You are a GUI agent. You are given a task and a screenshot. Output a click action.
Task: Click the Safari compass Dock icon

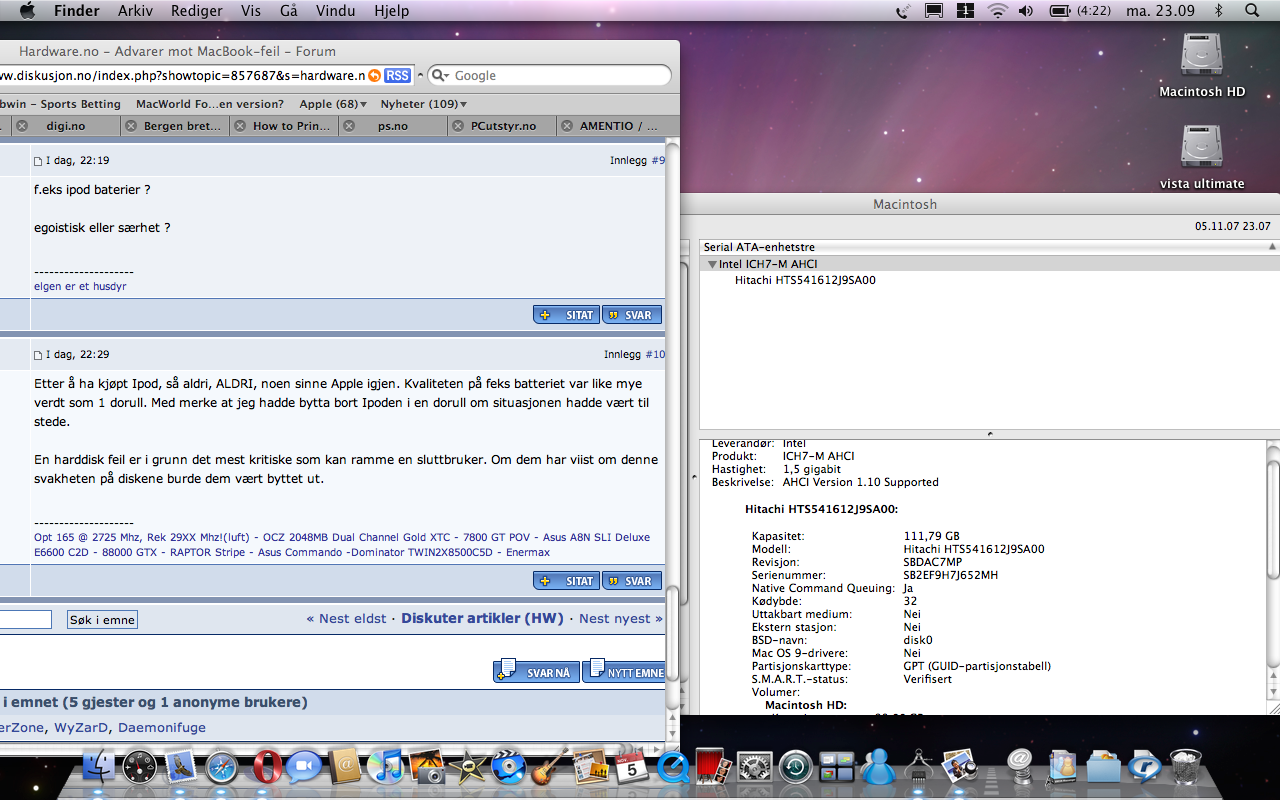[221, 768]
